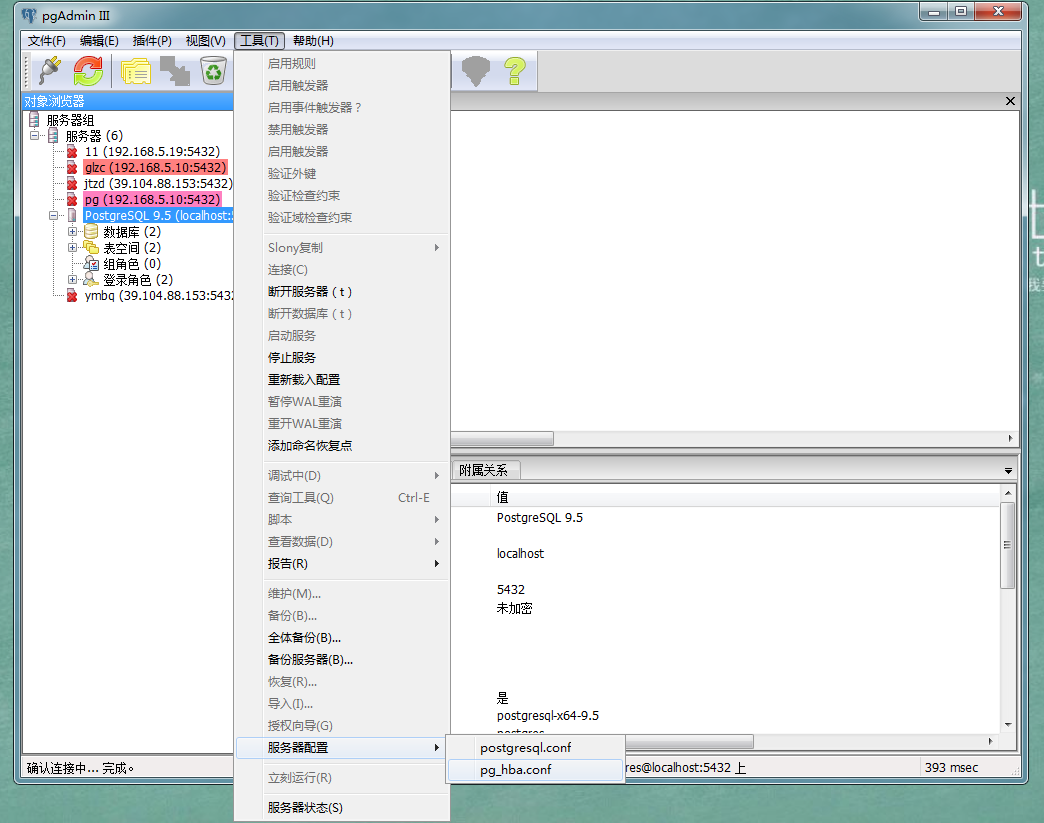Open the 文件(F) menu
This screenshot has height=823, width=1044.
click(x=46, y=41)
